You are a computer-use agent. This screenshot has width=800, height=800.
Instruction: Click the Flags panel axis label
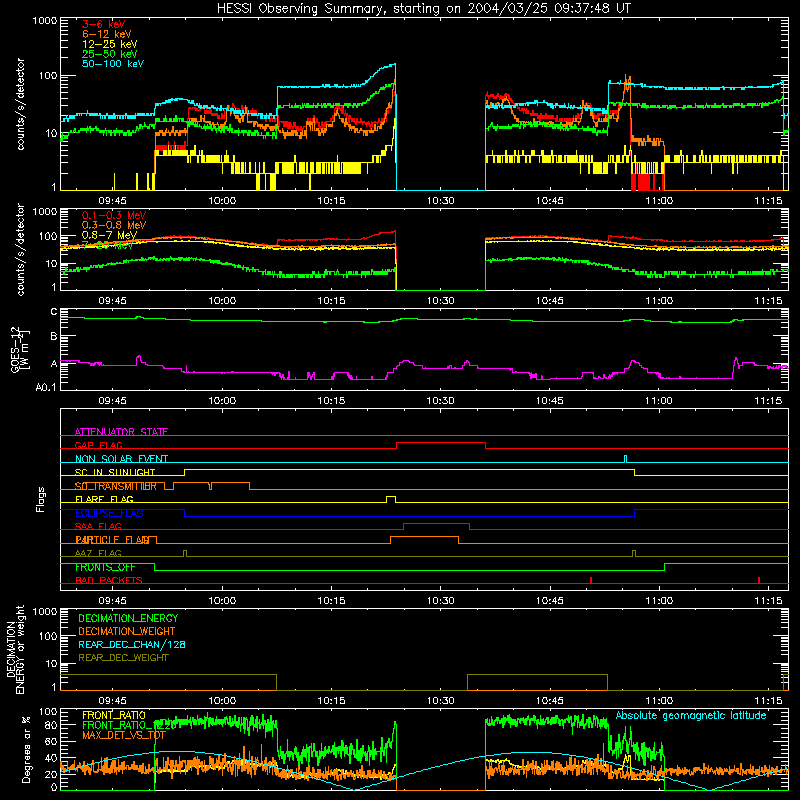tap(41, 499)
